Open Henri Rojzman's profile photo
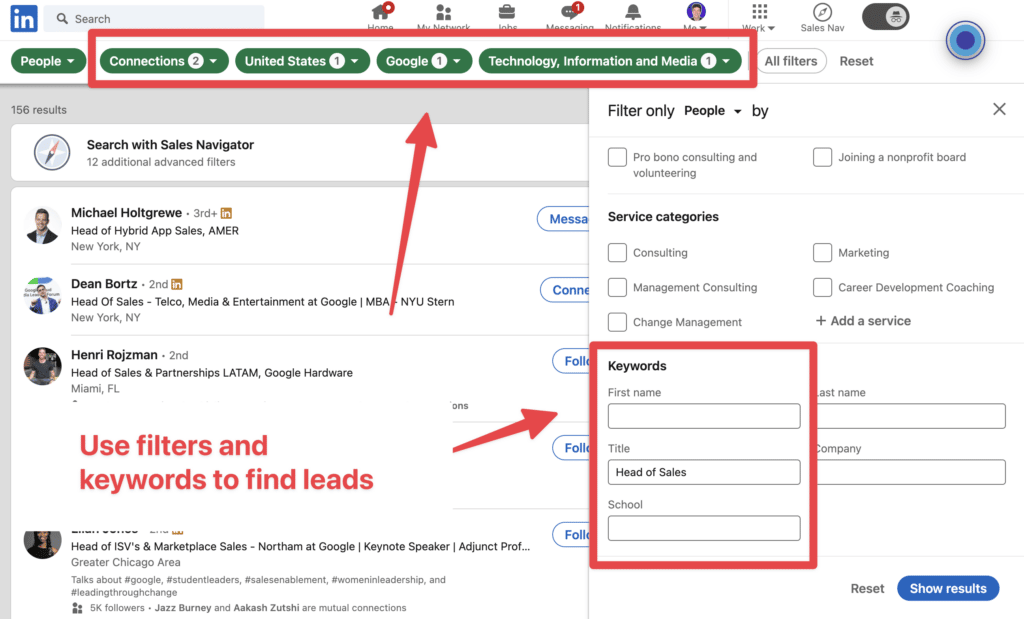1024x619 pixels. 42,366
